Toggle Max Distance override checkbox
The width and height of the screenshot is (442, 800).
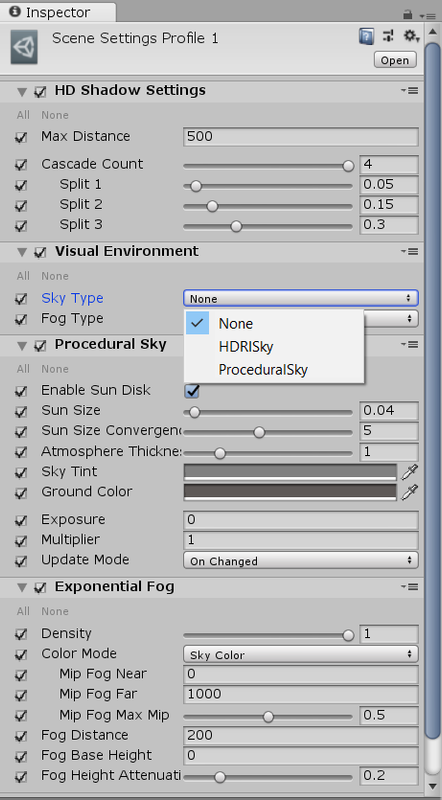(21, 137)
